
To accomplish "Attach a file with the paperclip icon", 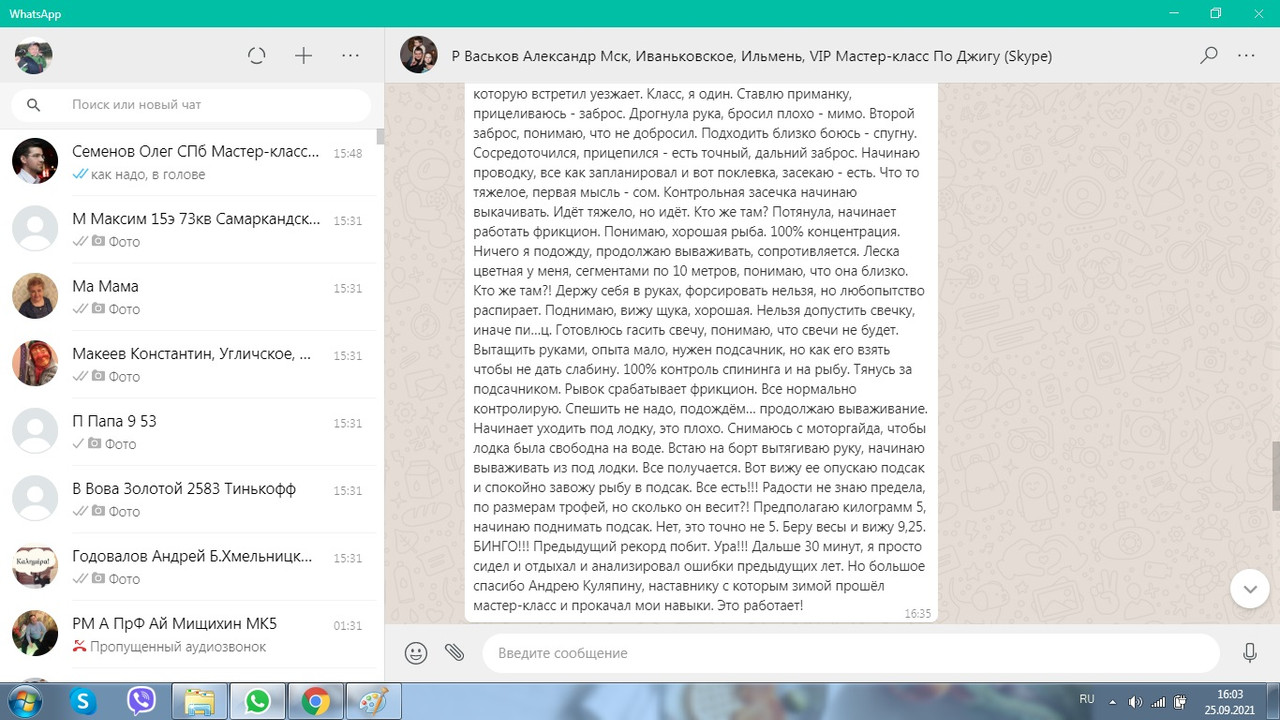I will coord(455,652).
